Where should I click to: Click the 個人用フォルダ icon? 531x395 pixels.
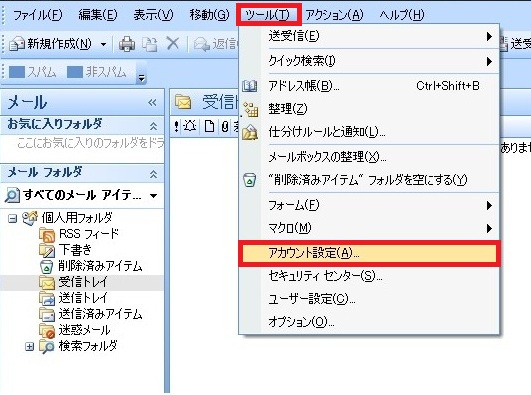click(x=30, y=218)
